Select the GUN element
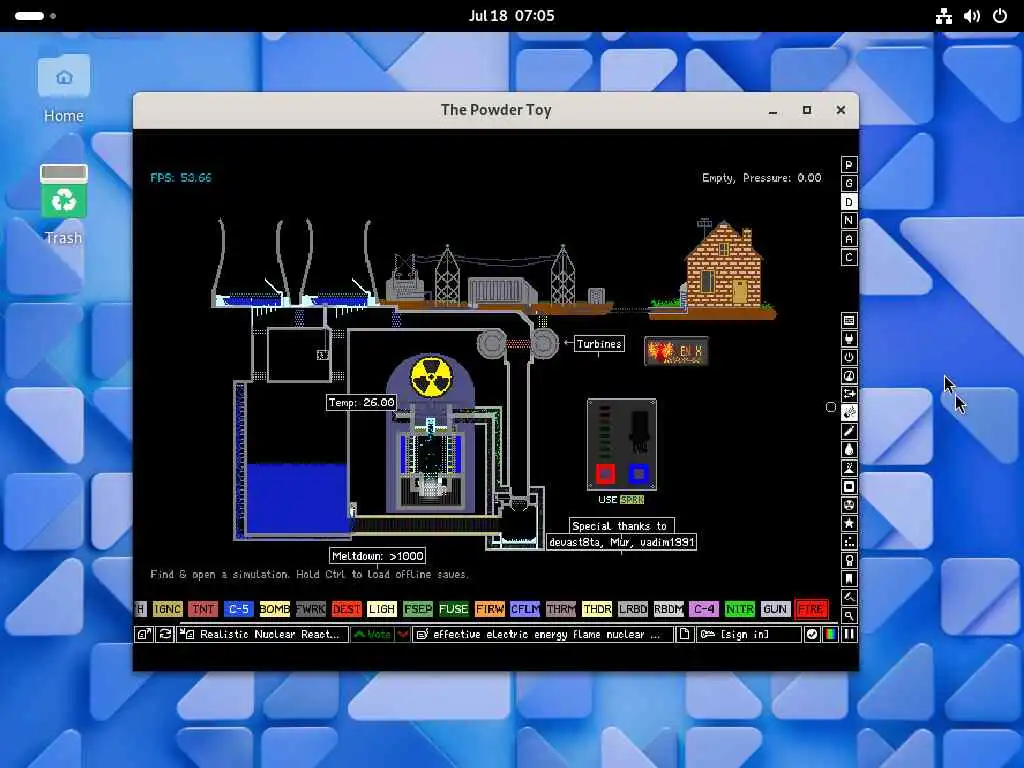 tap(775, 609)
